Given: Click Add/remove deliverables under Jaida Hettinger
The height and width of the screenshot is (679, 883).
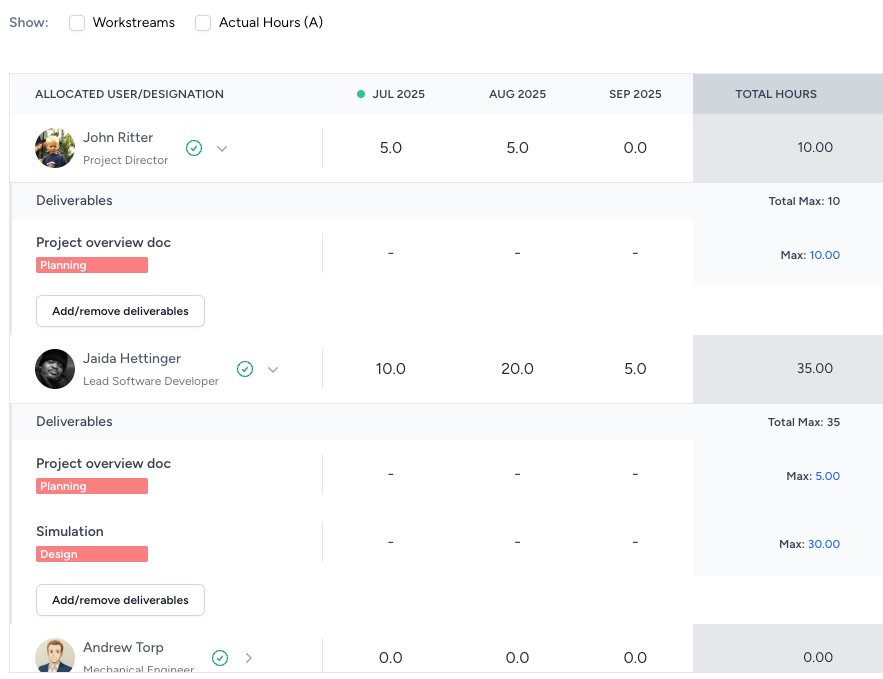Looking at the screenshot, I should (x=120, y=600).
